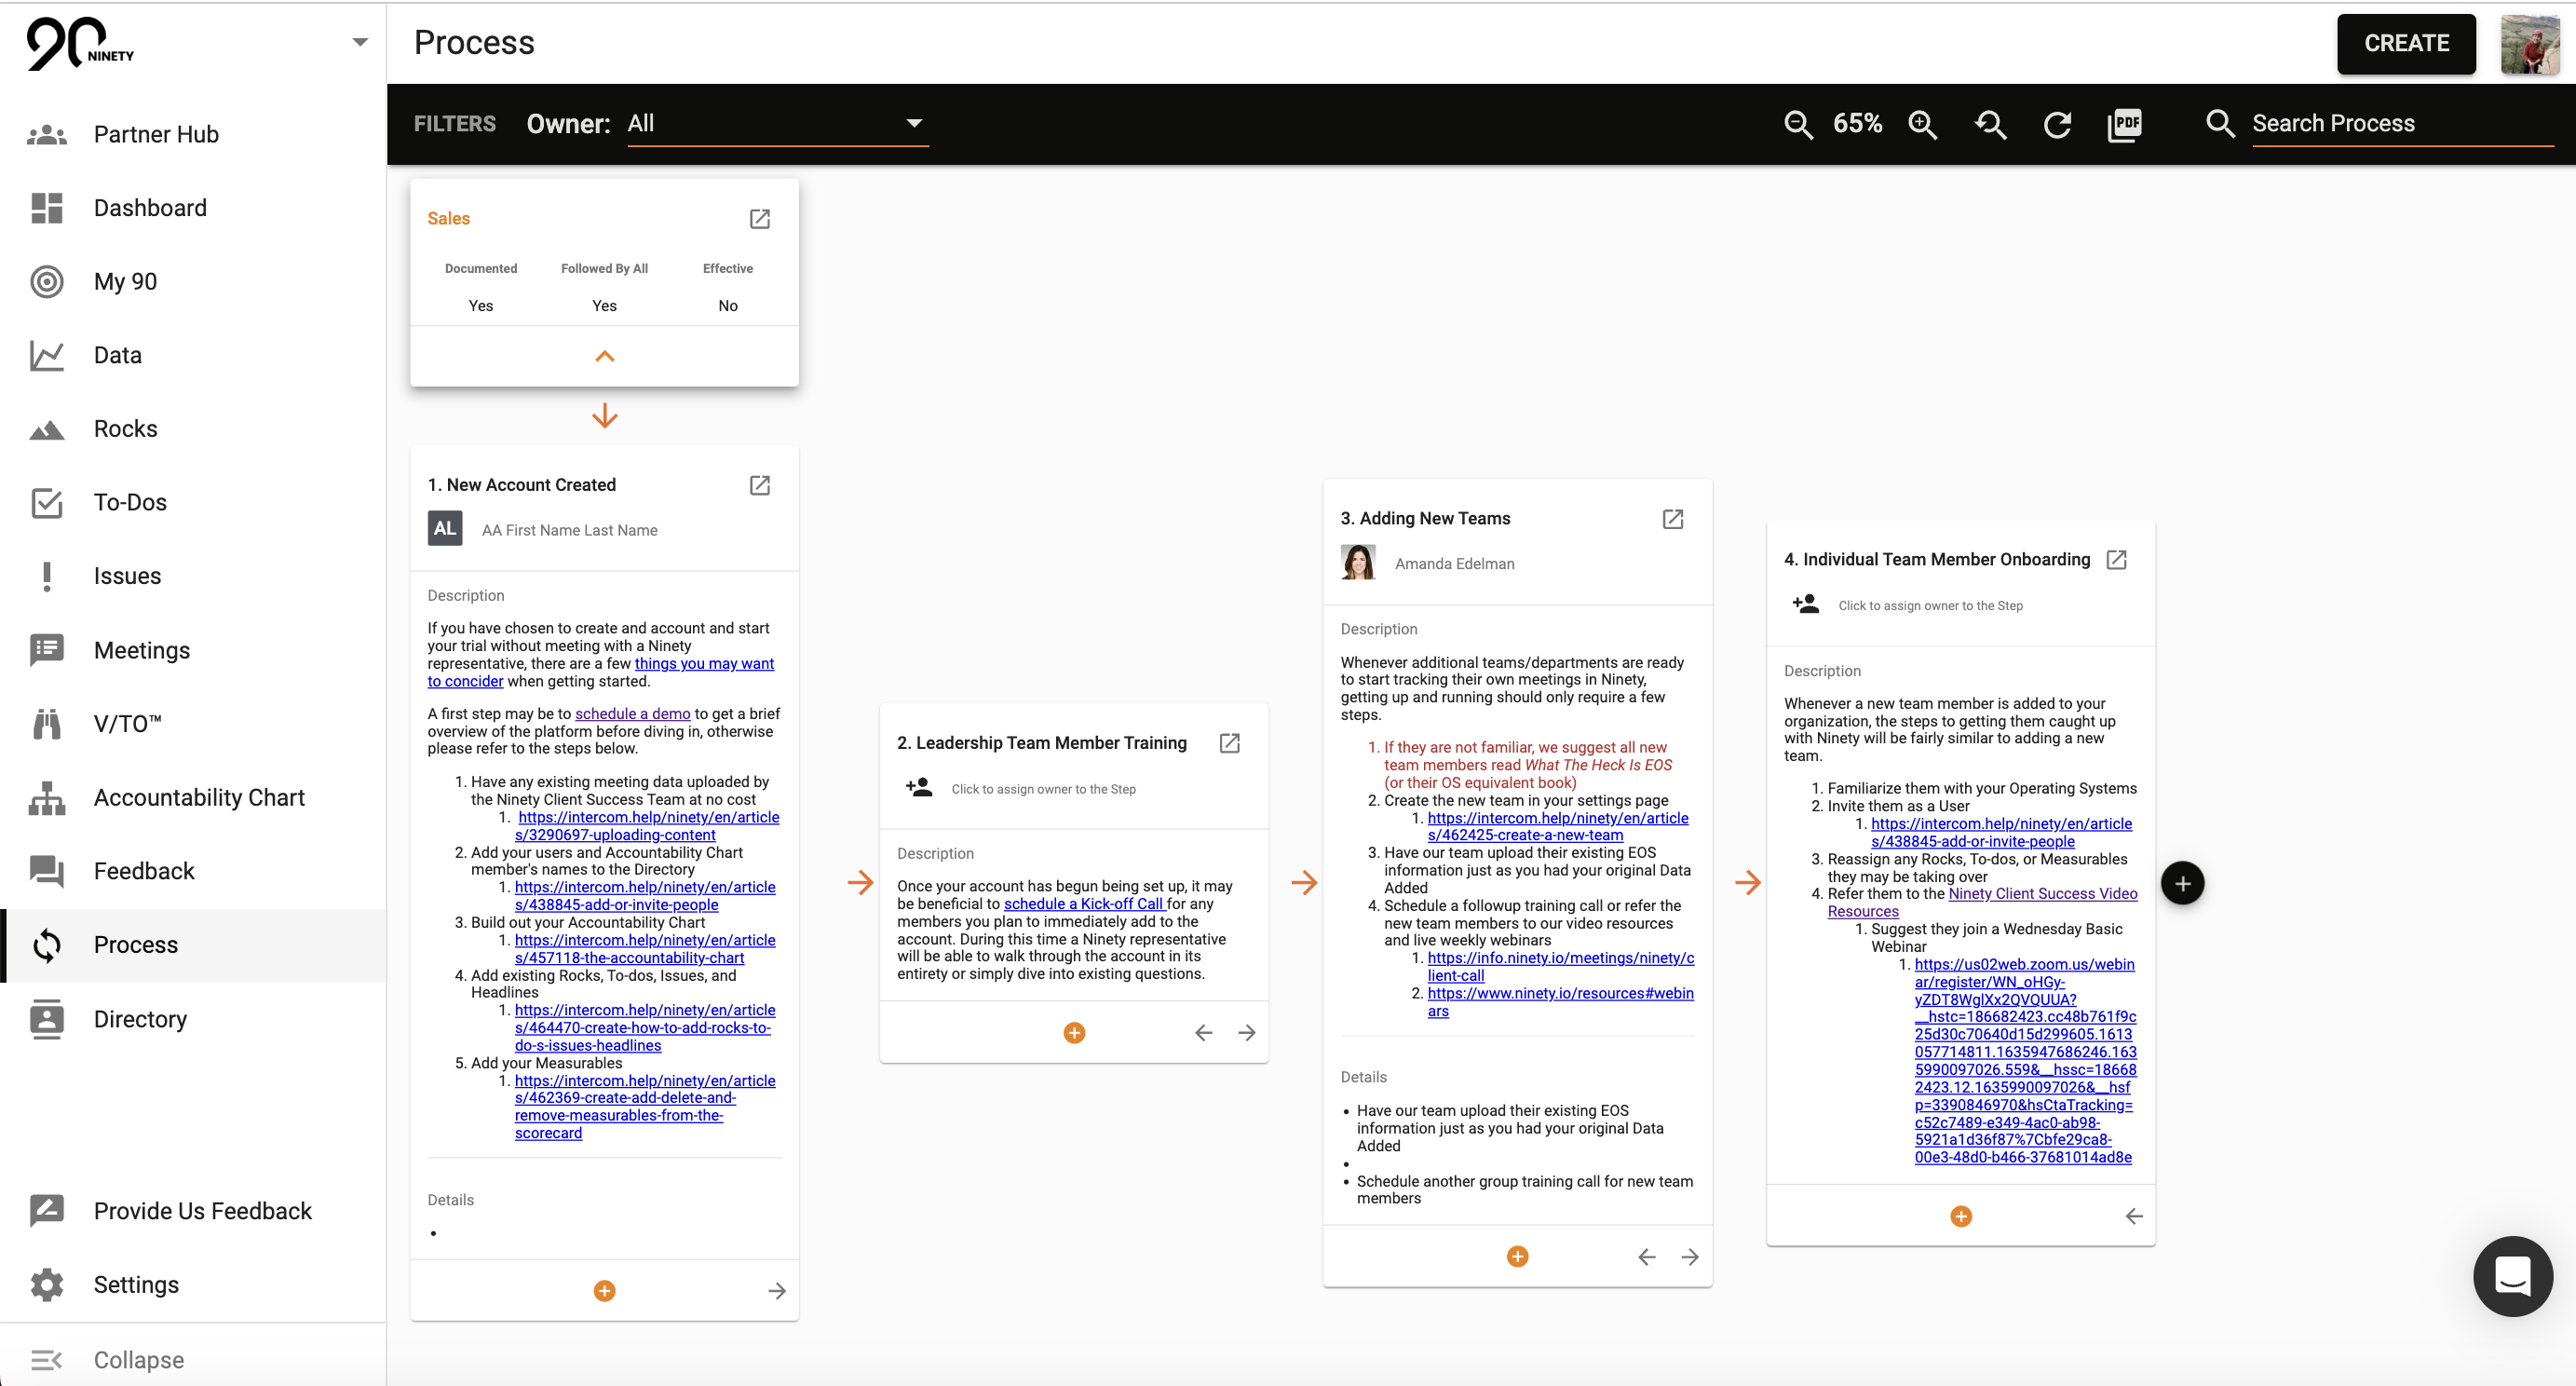
Task: Click the Accountability Chart icon
Action: click(x=46, y=795)
